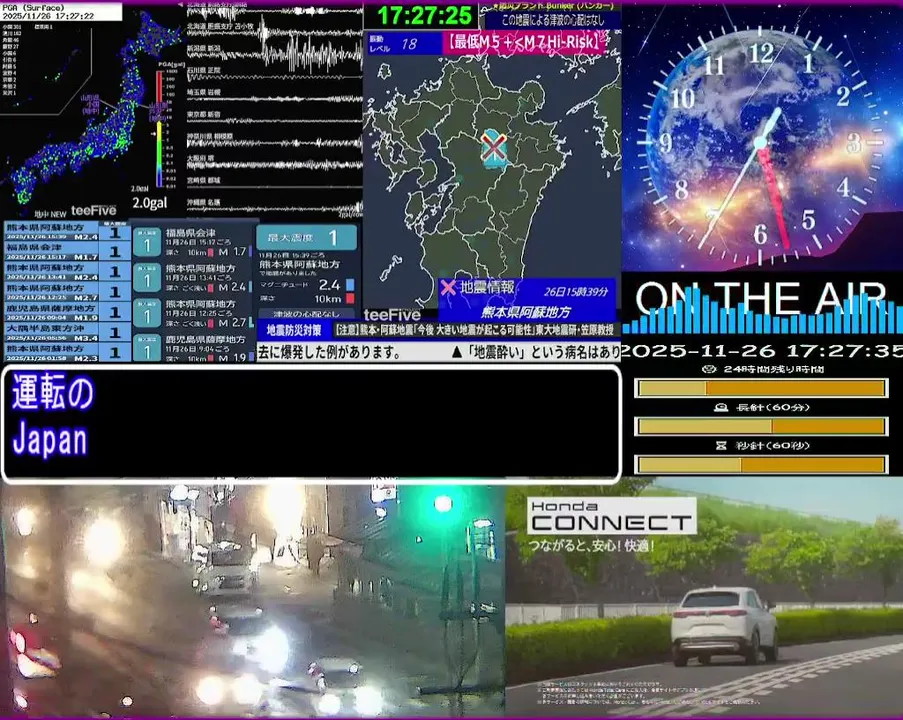The height and width of the screenshot is (720, 903).
Task: Click the 埼玉県 岩槻 waveform label
Action: tap(203, 92)
